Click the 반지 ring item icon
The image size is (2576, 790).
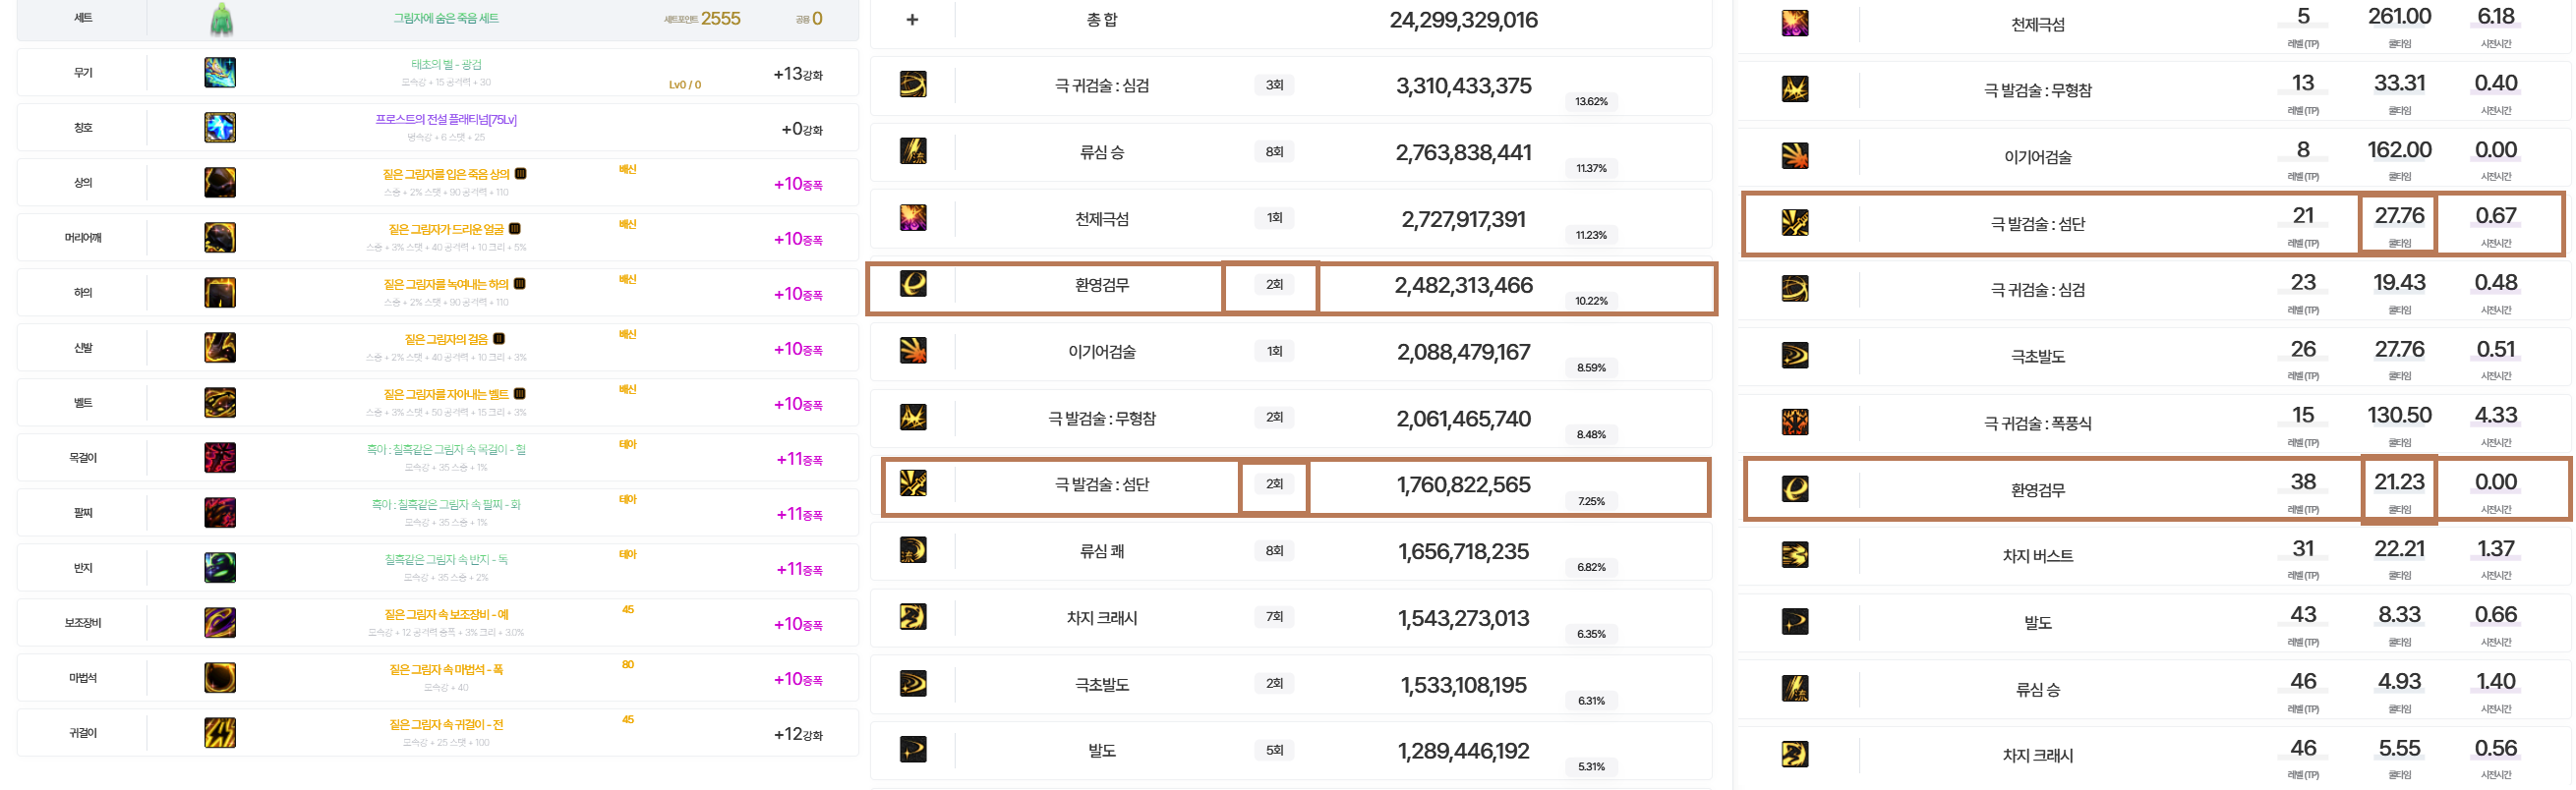[220, 568]
